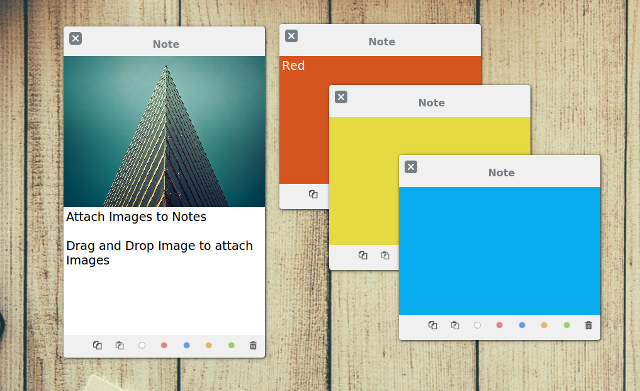Set image note color to white
The image size is (640, 391).
pos(142,345)
